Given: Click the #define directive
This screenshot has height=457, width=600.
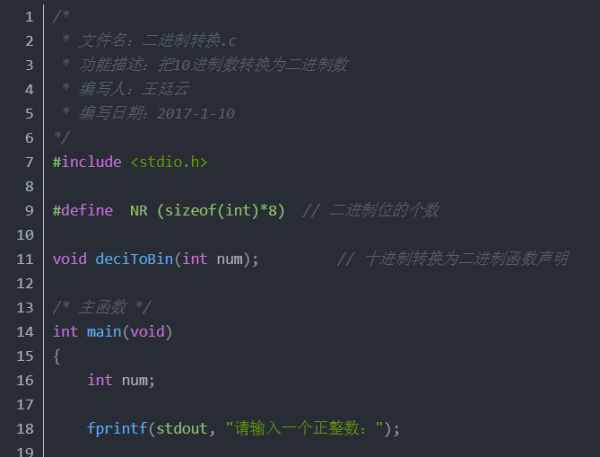Looking at the screenshot, I should [83, 211].
